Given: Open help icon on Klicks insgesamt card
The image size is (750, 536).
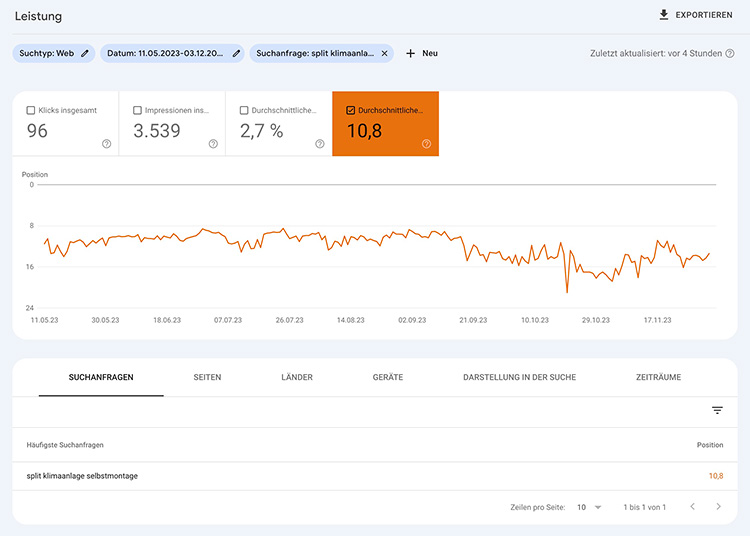Looking at the screenshot, I should (106, 144).
